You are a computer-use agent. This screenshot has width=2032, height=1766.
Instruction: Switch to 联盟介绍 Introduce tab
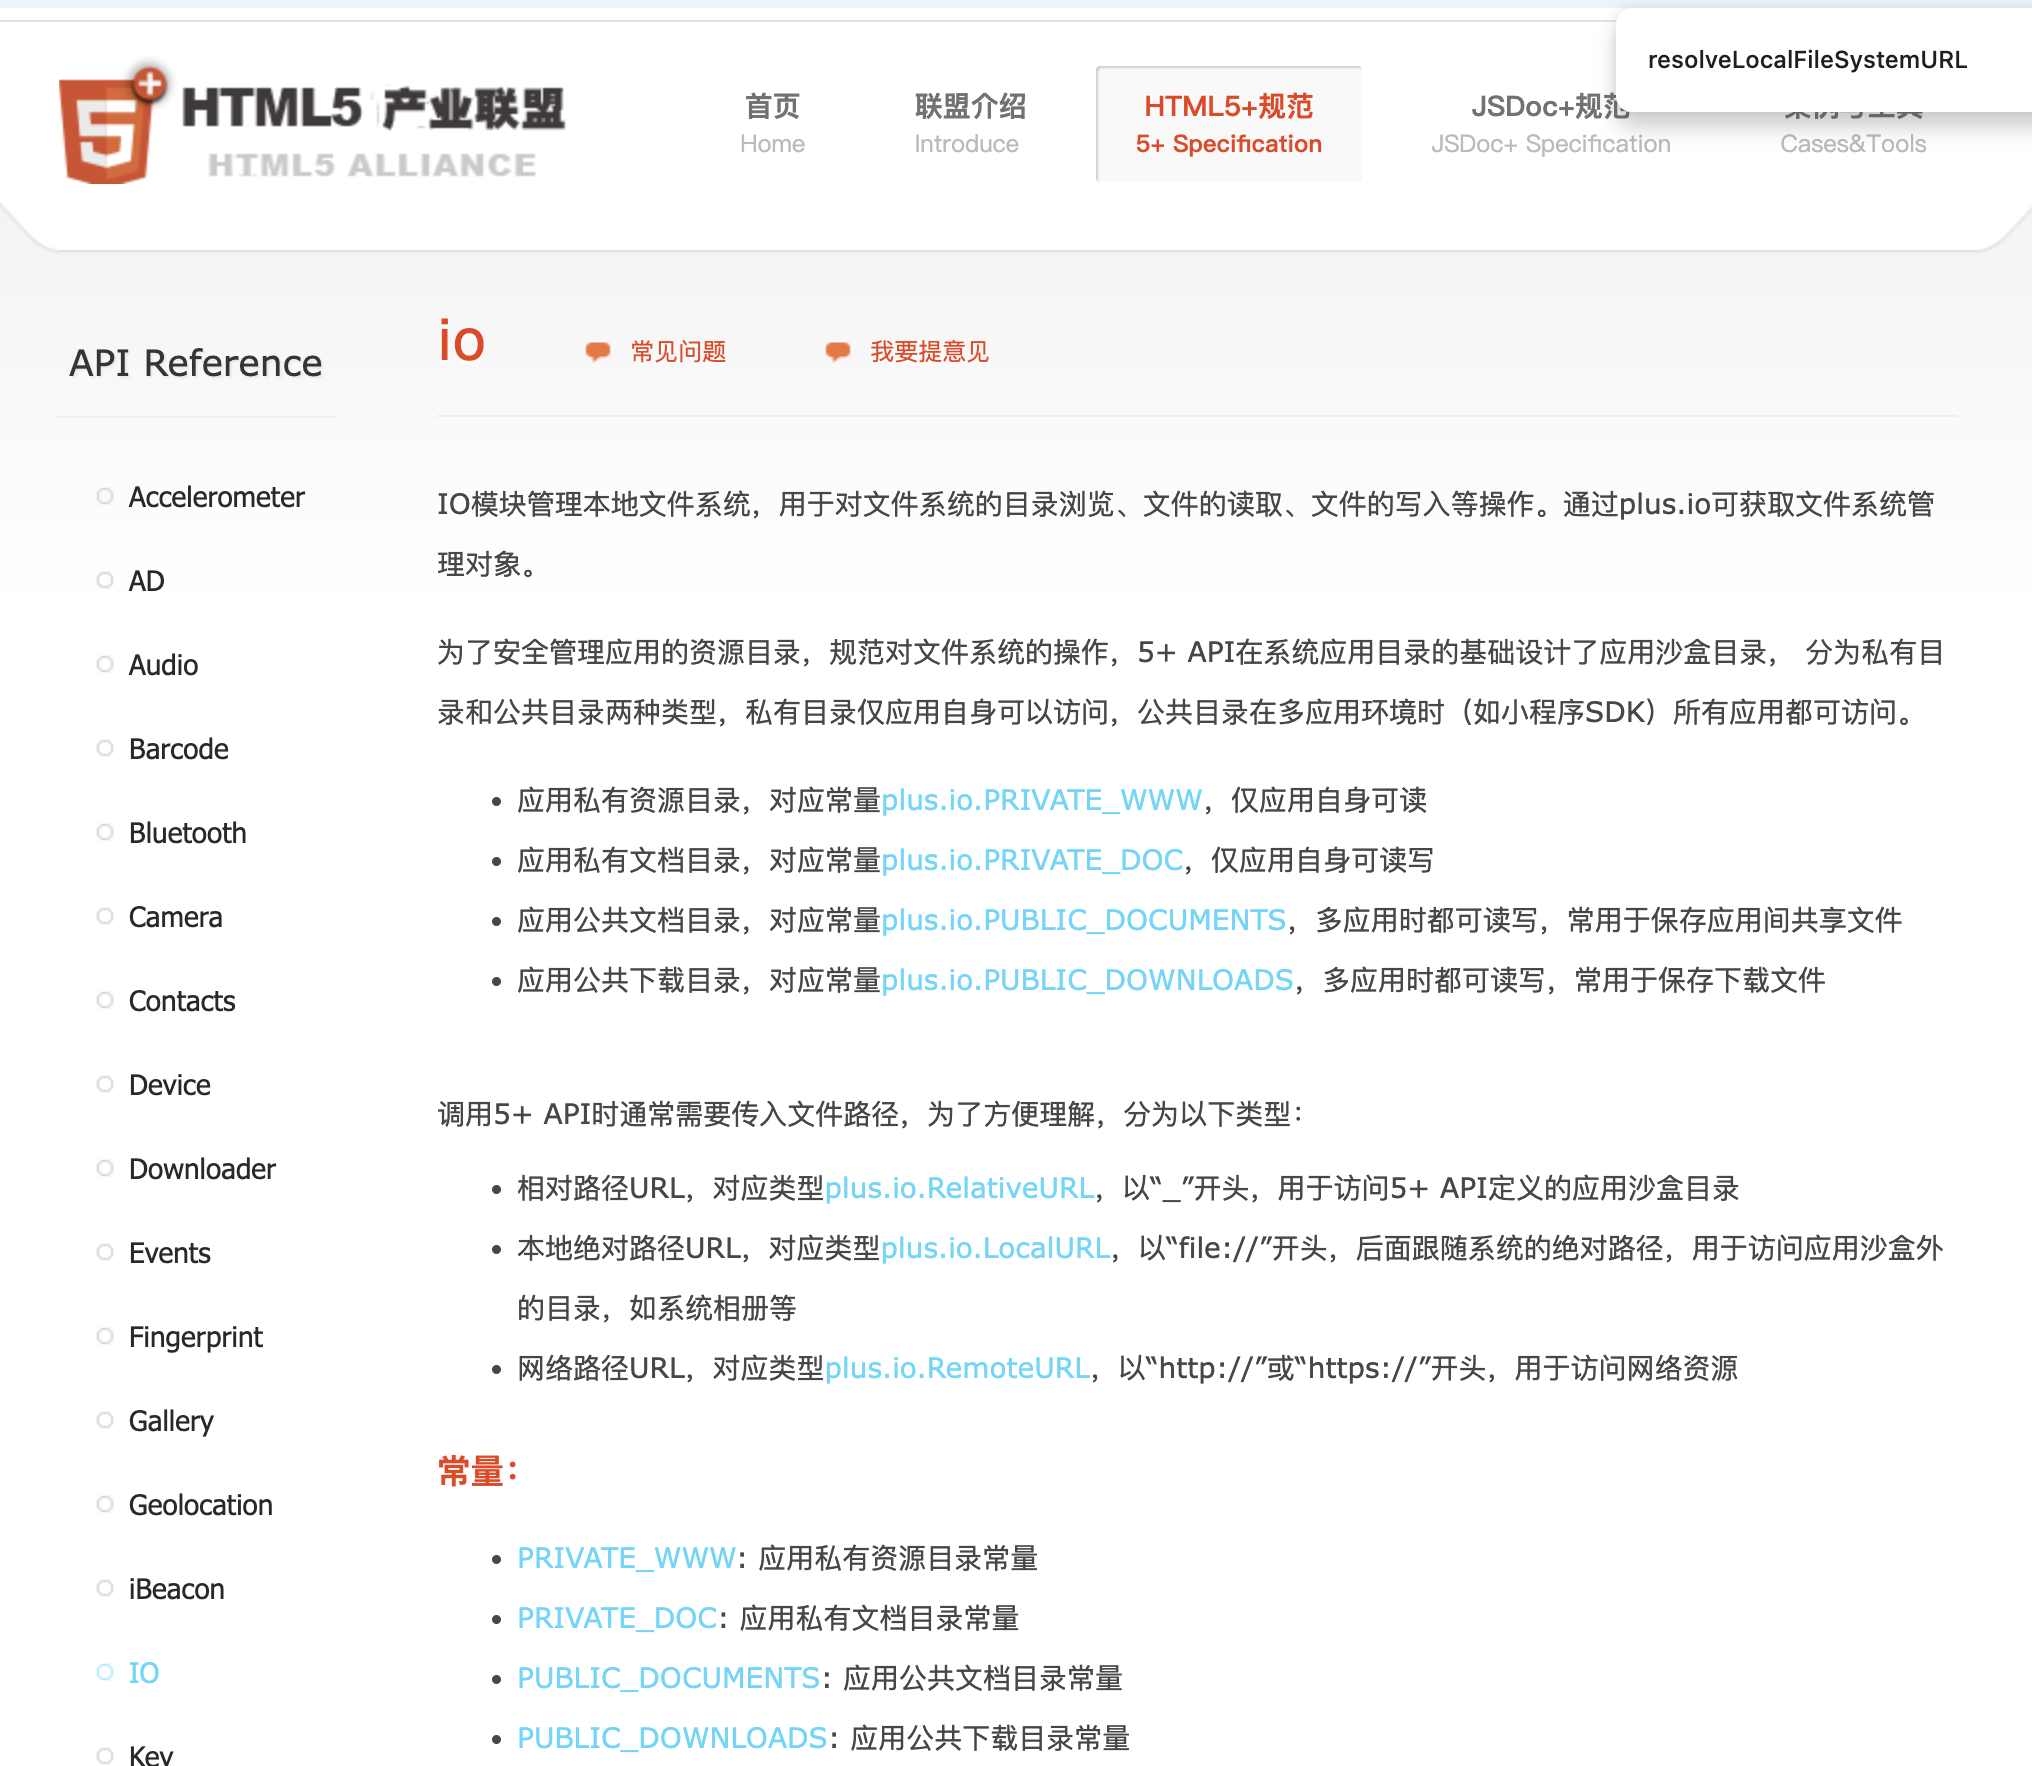[x=968, y=124]
